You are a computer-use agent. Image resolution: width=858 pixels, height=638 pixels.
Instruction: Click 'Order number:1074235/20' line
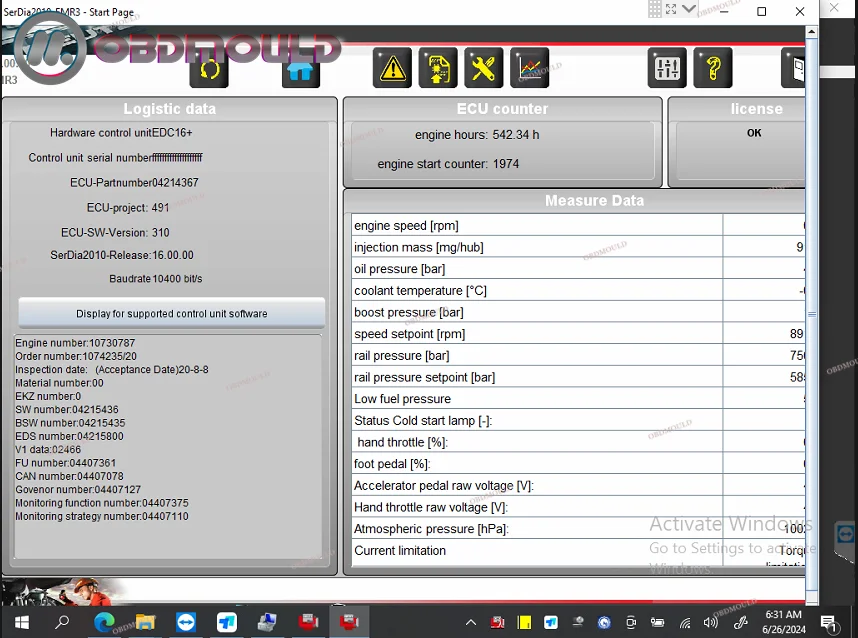76,356
